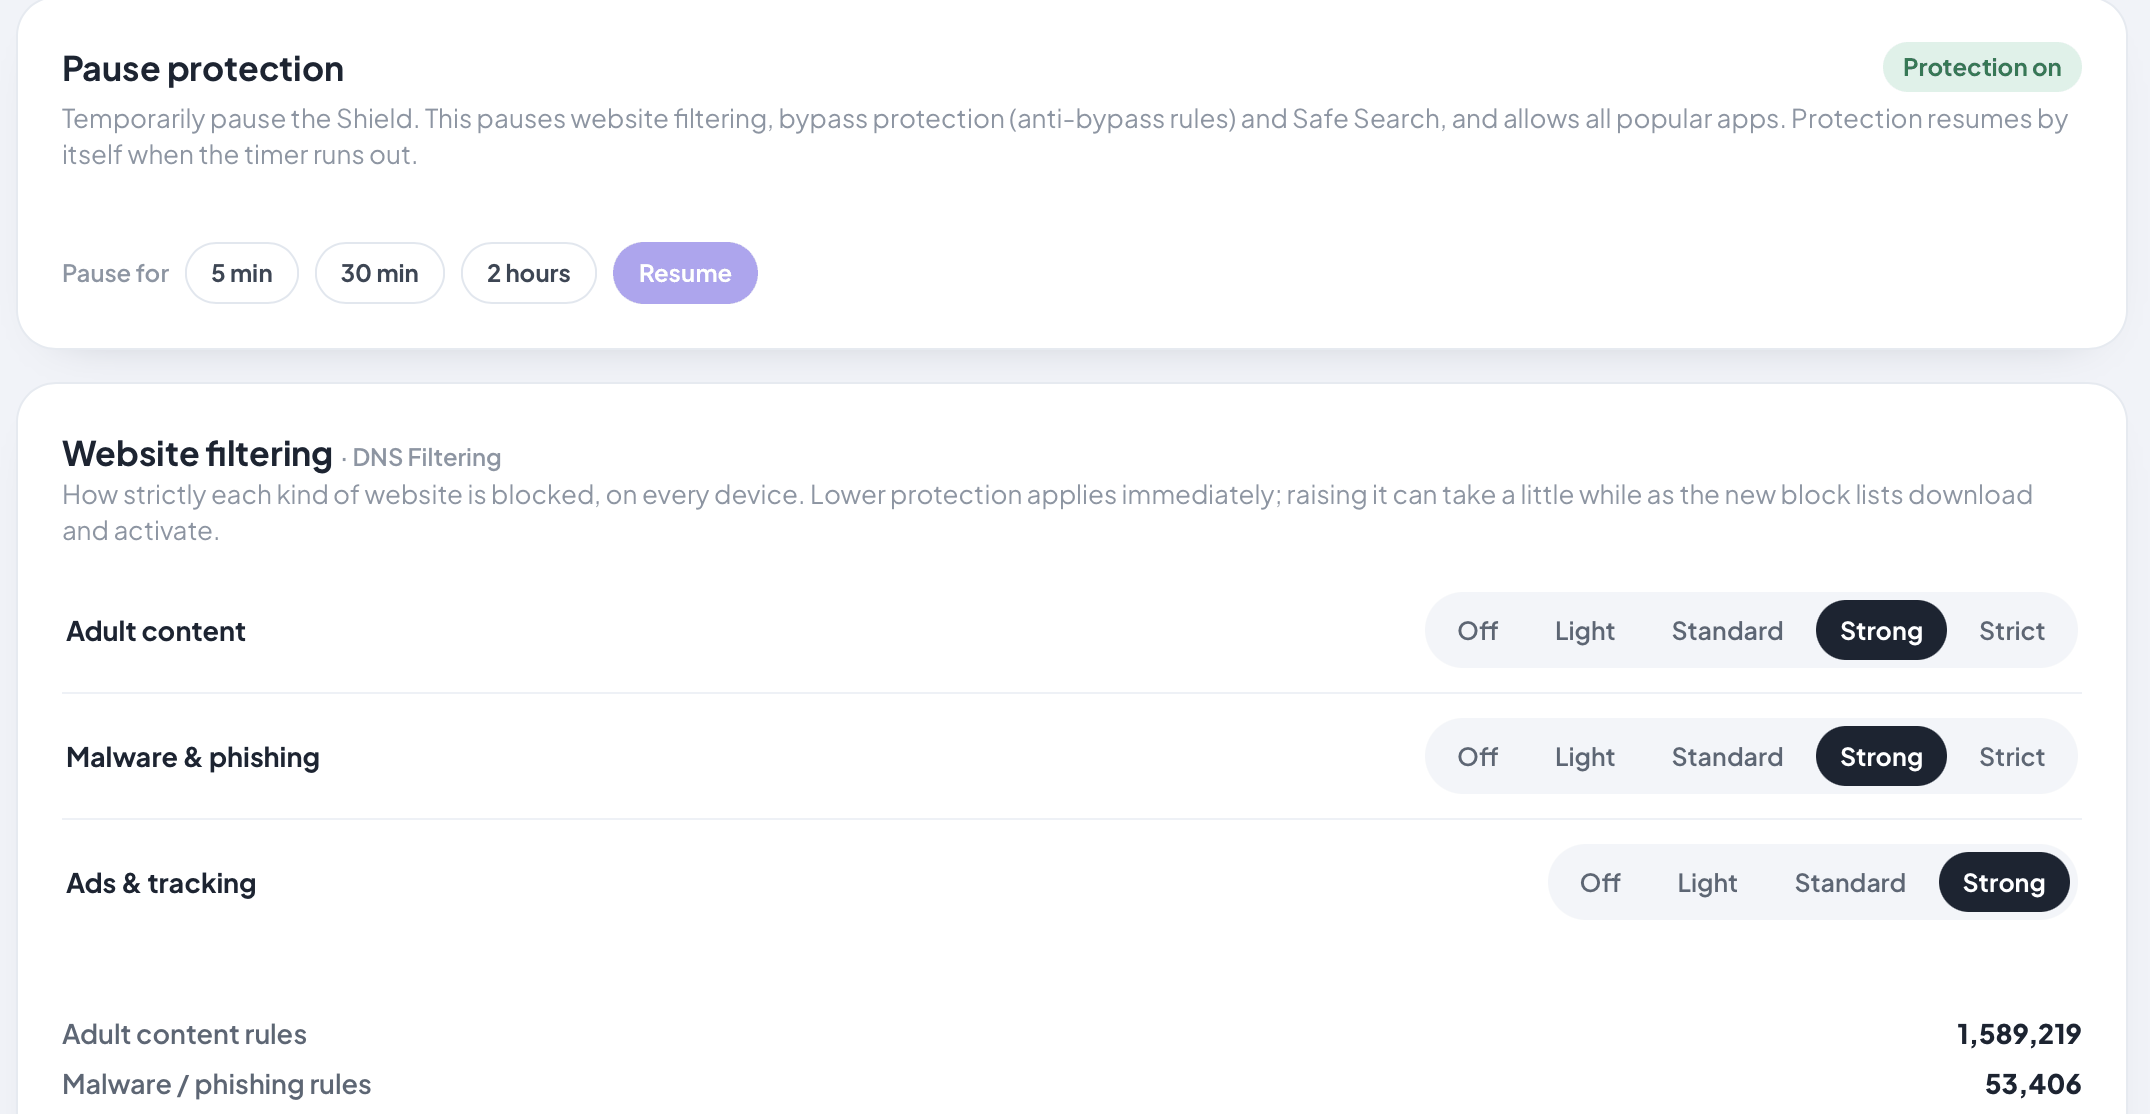Select Strong for Adult content

point(1881,630)
